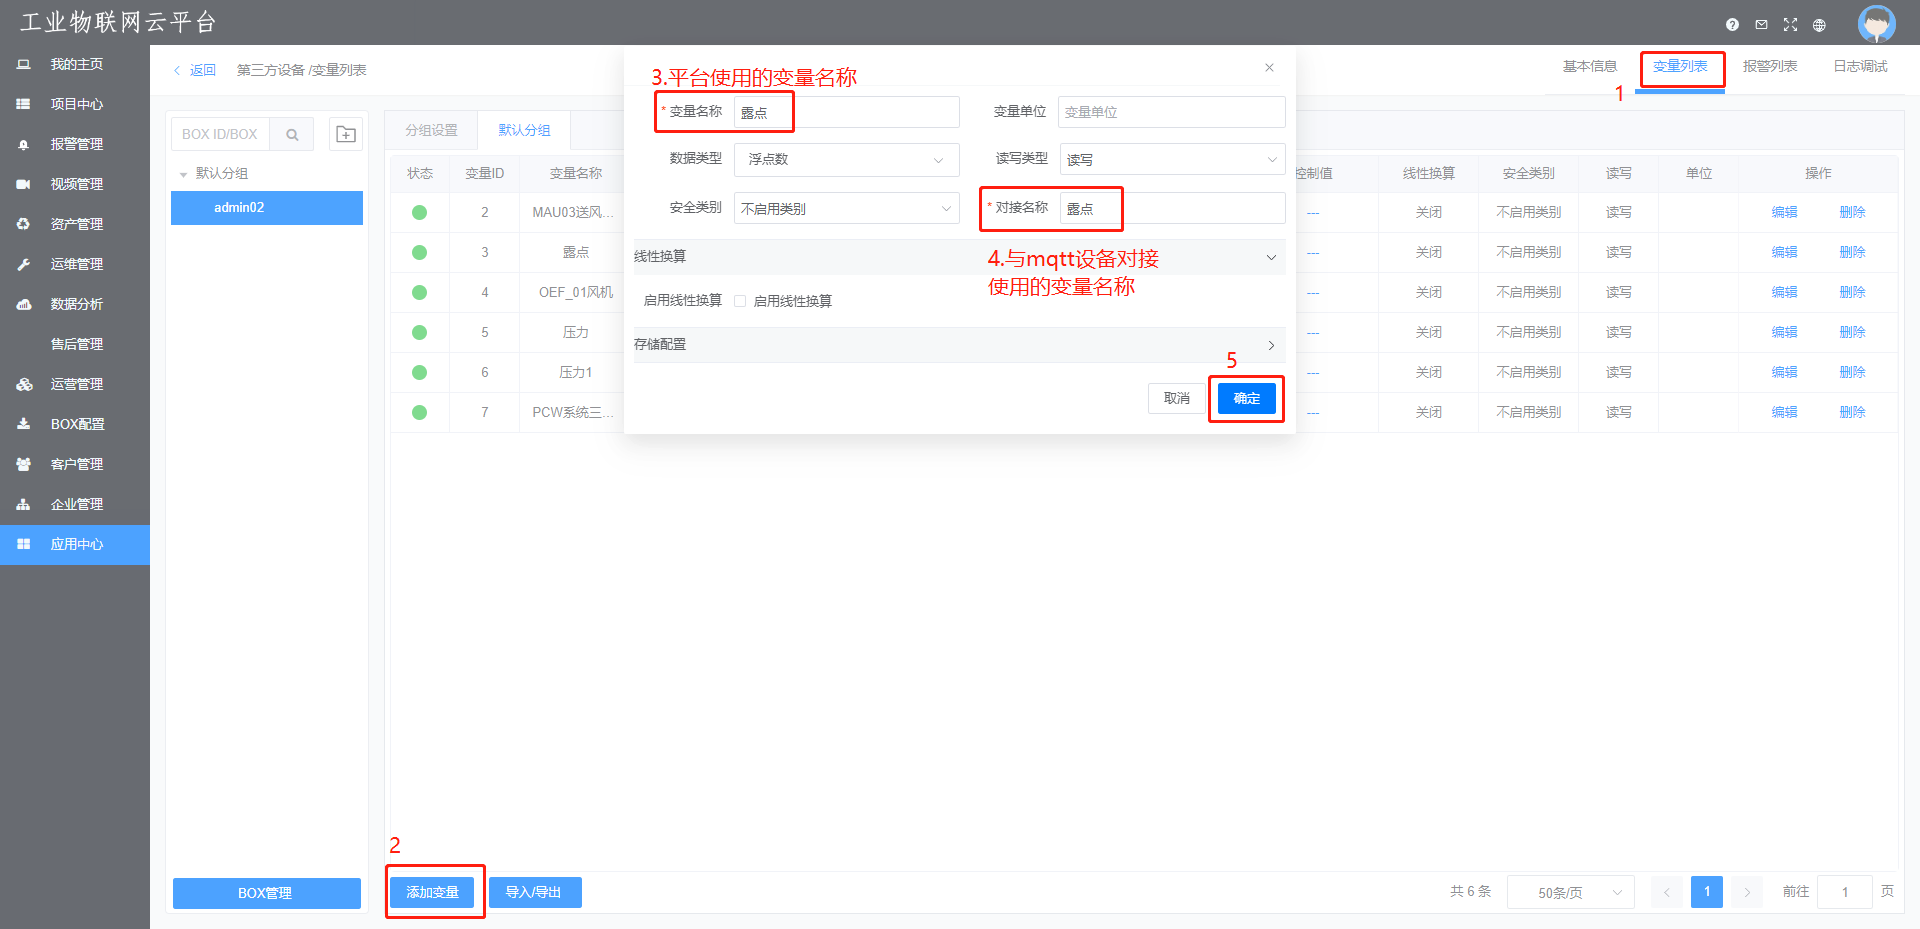This screenshot has height=929, width=1920.
Task: Click the help question mark icon
Action: click(x=1732, y=25)
